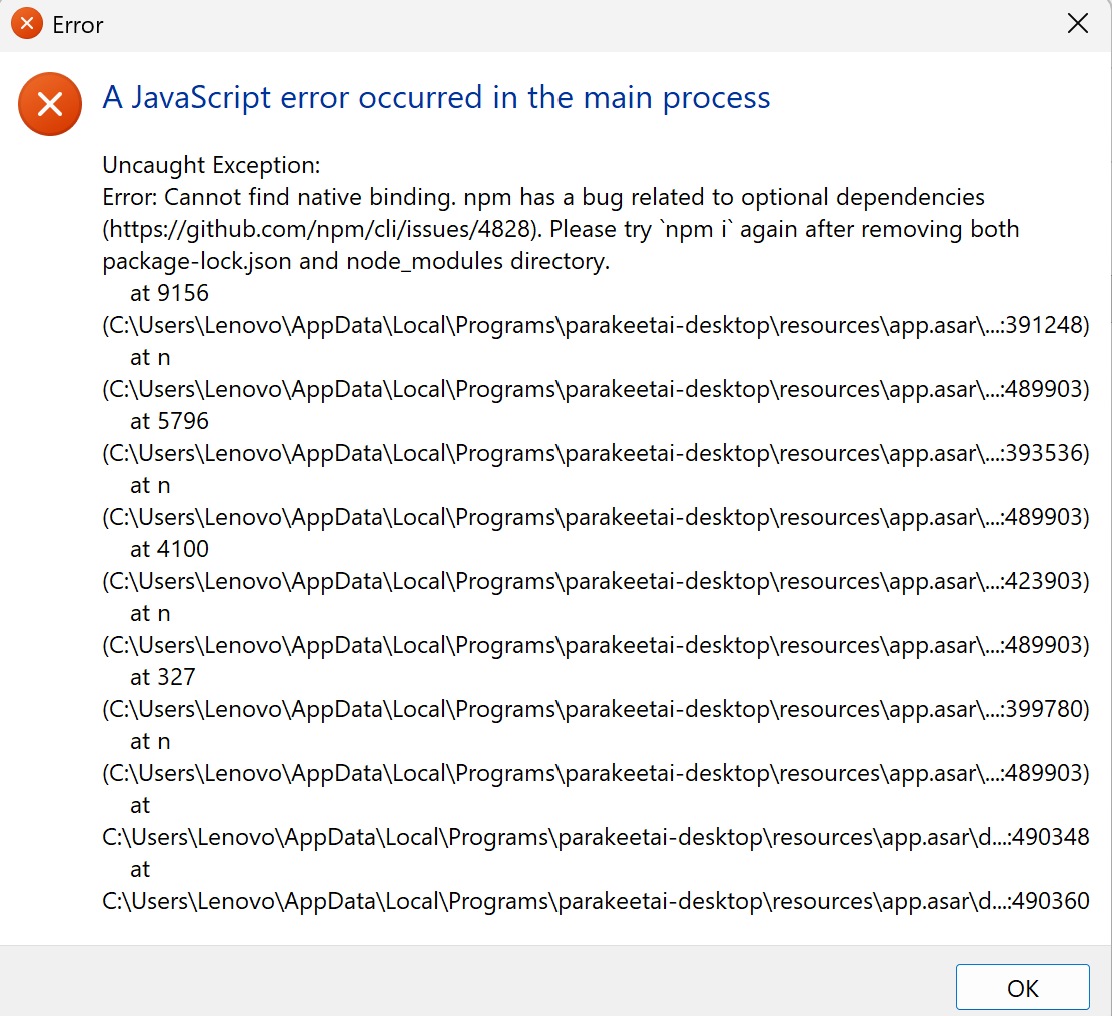1112x1016 pixels.
Task: Click the "at 4100" stack trace entry
Action: tap(169, 549)
